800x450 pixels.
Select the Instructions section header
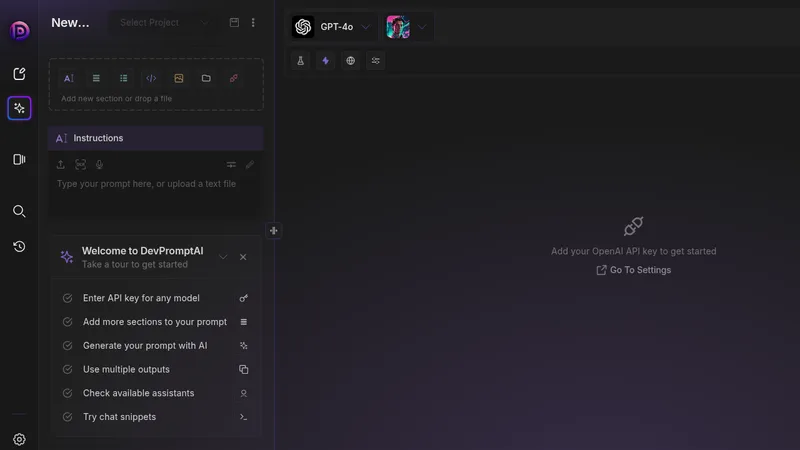156,138
